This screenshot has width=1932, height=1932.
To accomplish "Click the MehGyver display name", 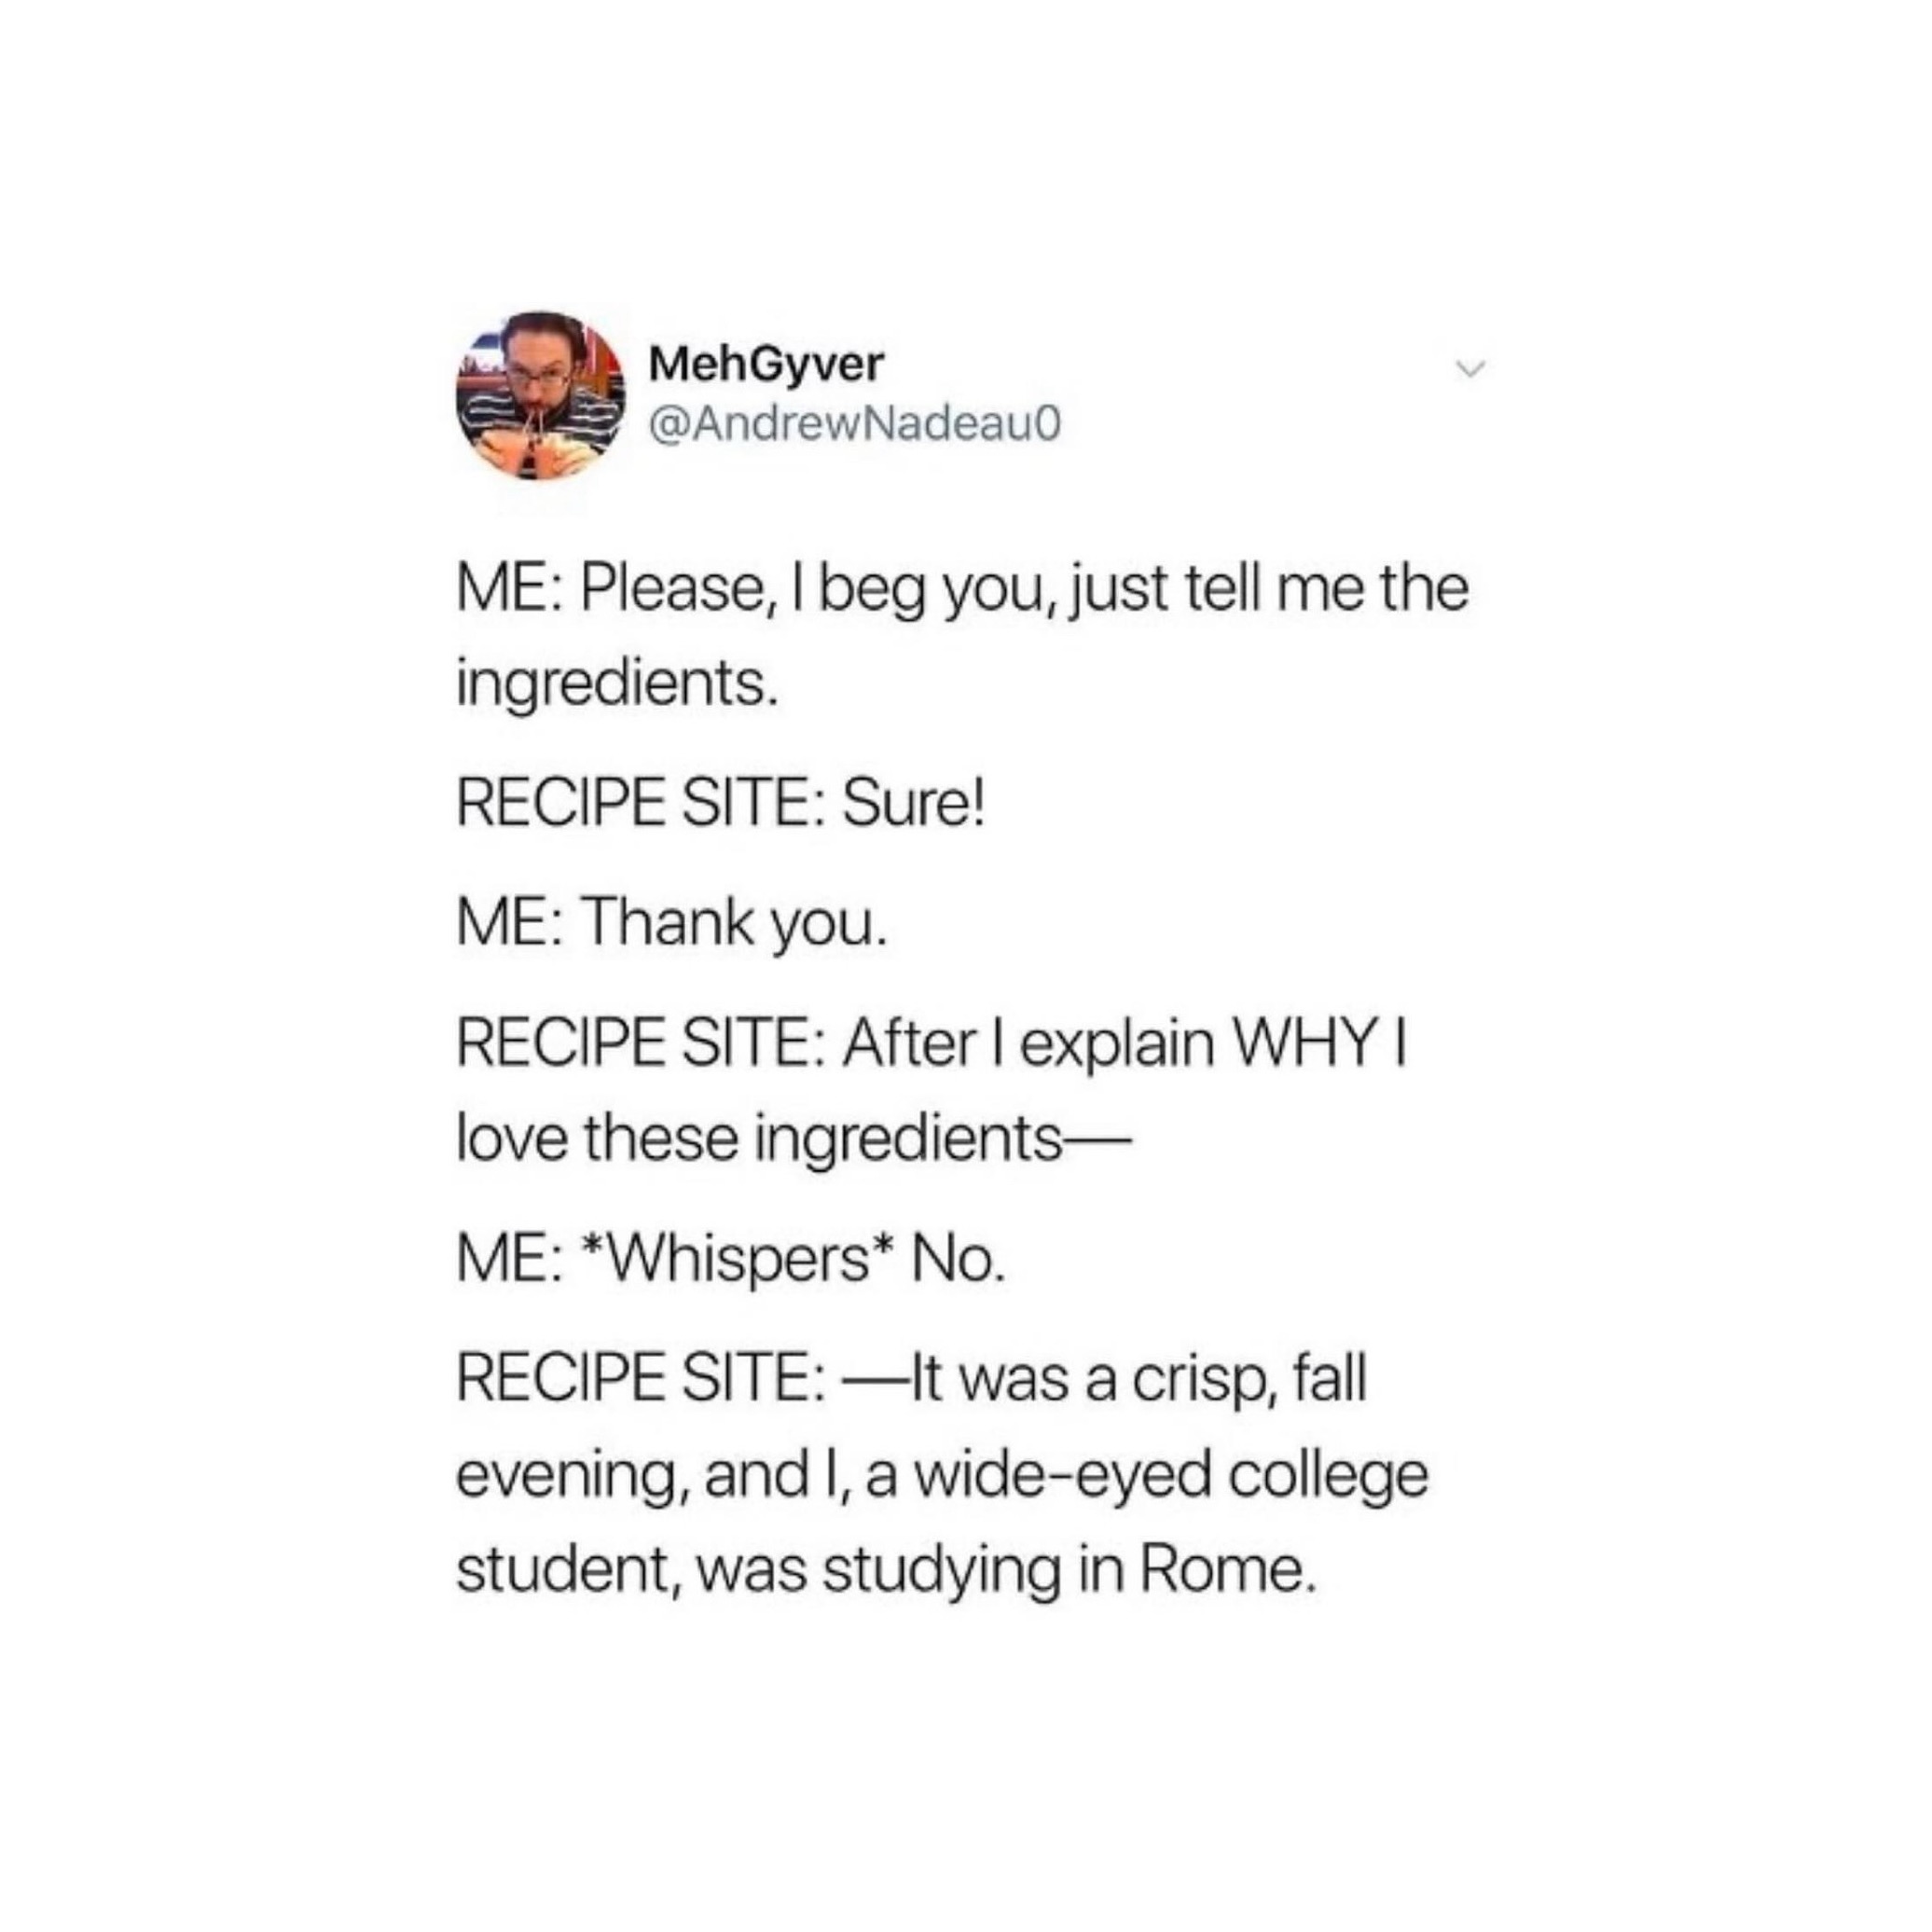I will [x=766, y=365].
